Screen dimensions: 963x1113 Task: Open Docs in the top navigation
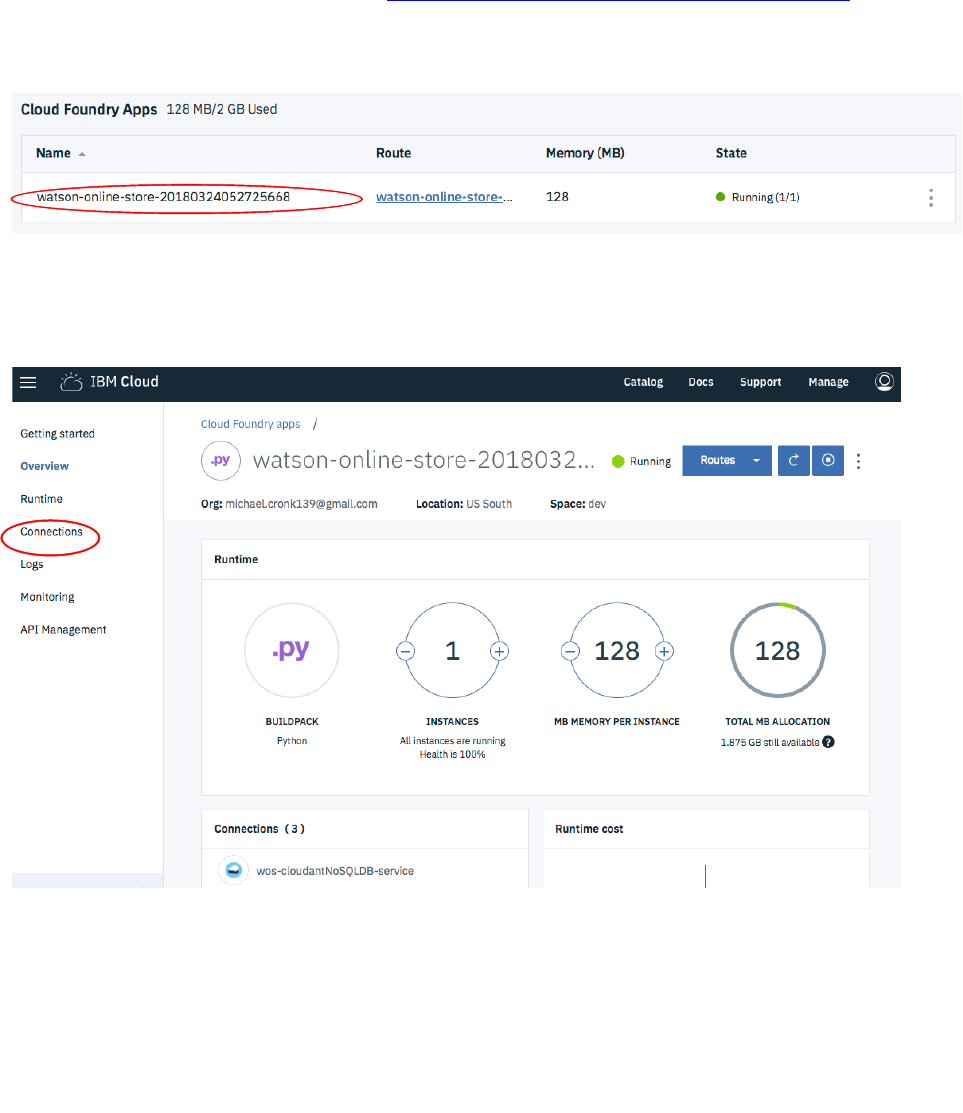[x=701, y=382]
